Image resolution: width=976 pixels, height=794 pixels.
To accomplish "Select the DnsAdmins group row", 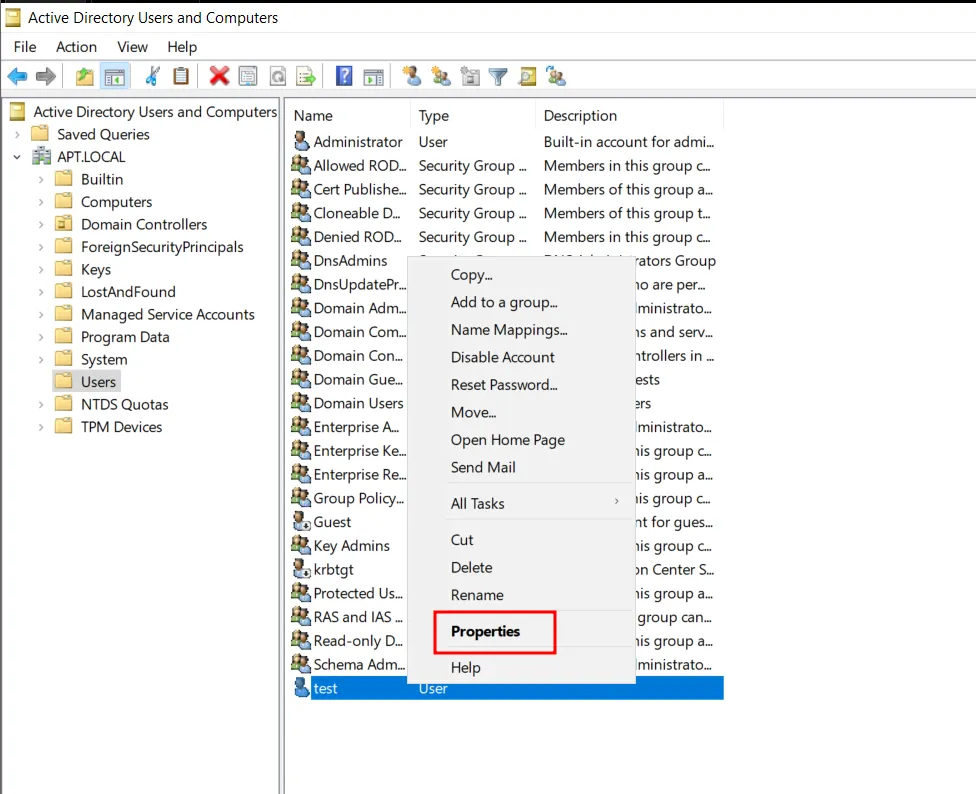I will [349, 261].
